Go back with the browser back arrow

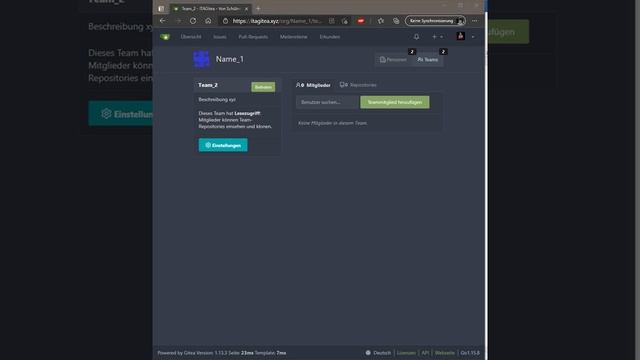pyautogui.click(x=163, y=21)
